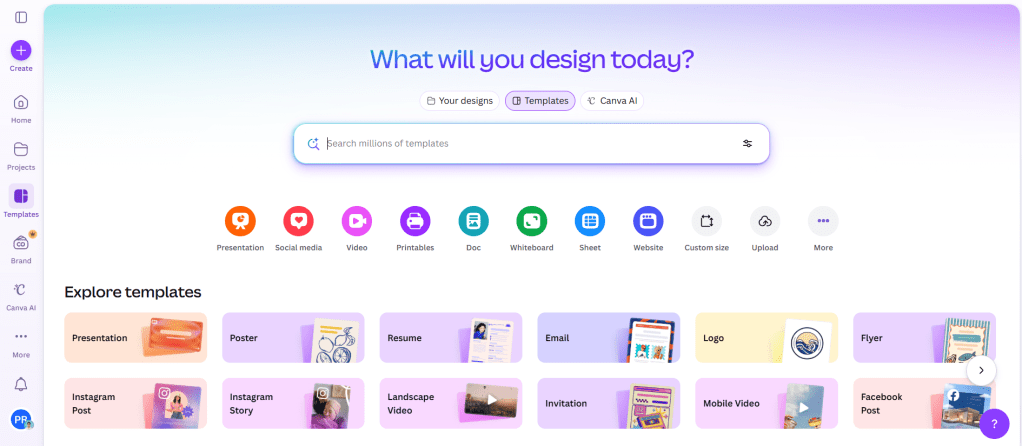
Task: Select the Video design icon
Action: 357,222
